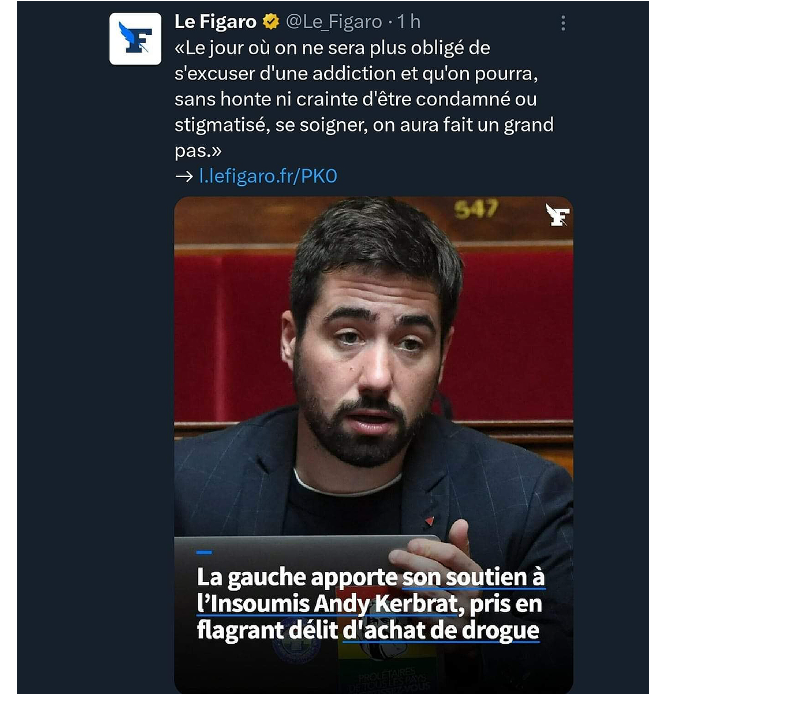Viewport: 802px width, 702px height.
Task: Click the underlined words d'achat de drogue
Action: 440,630
